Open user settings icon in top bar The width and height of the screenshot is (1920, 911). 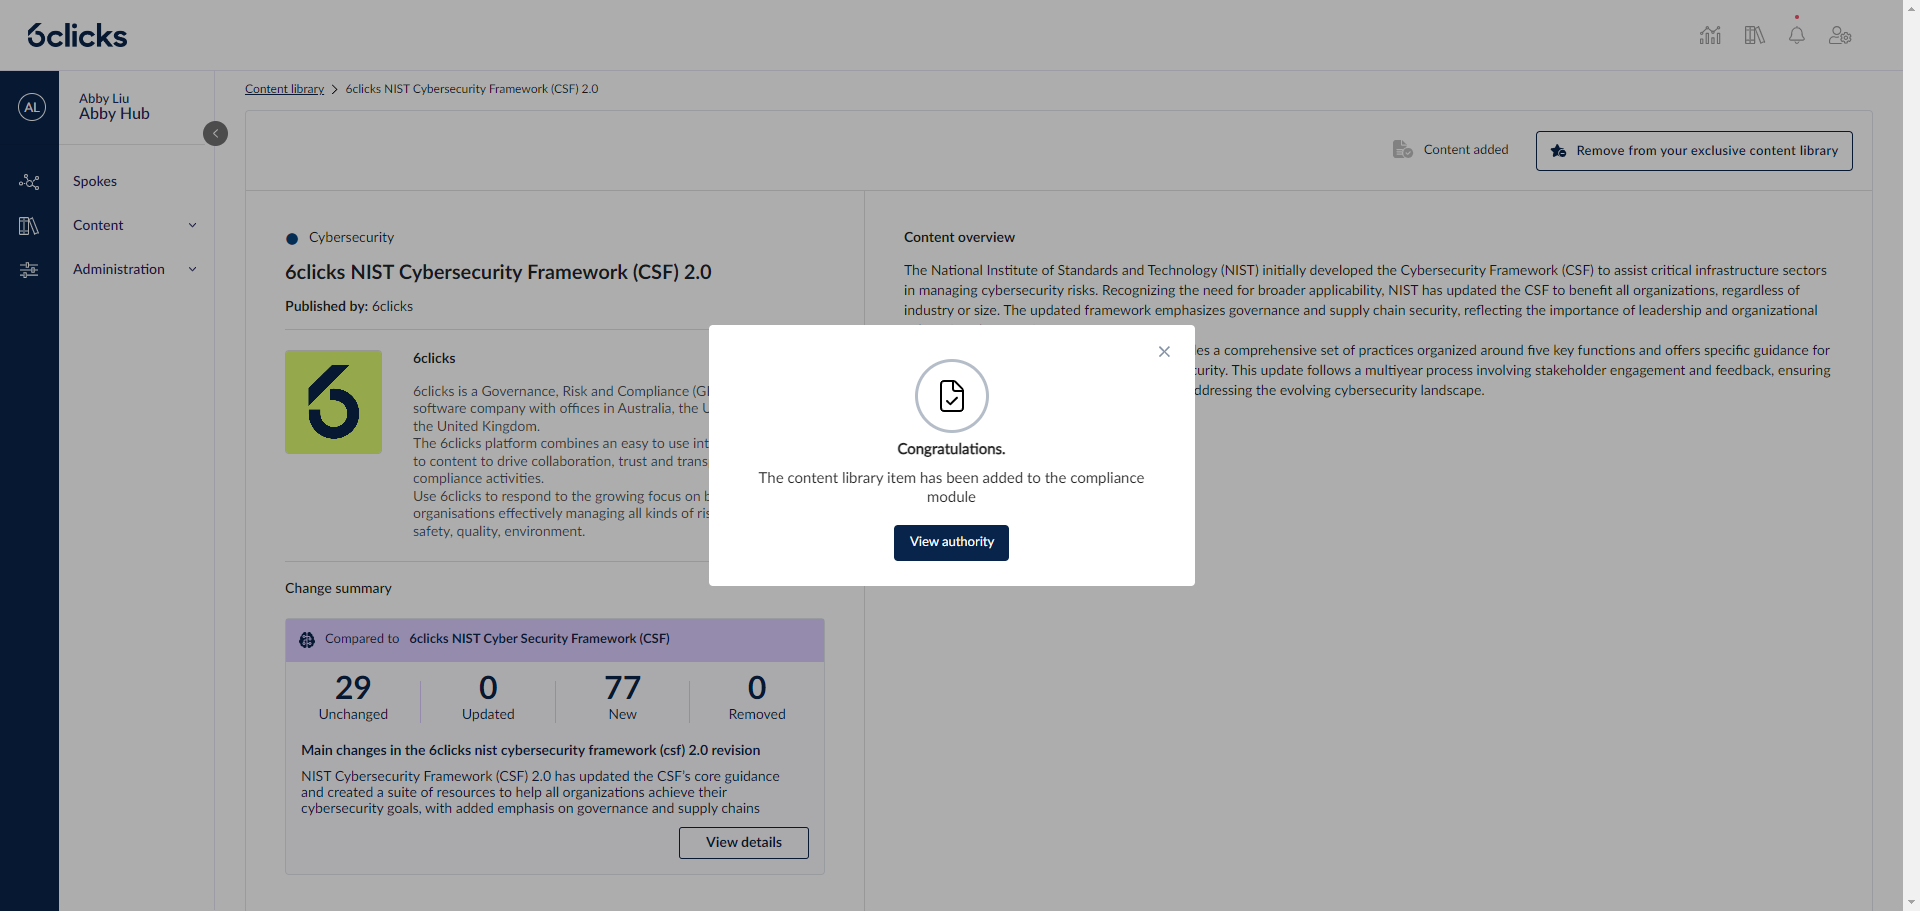point(1840,36)
